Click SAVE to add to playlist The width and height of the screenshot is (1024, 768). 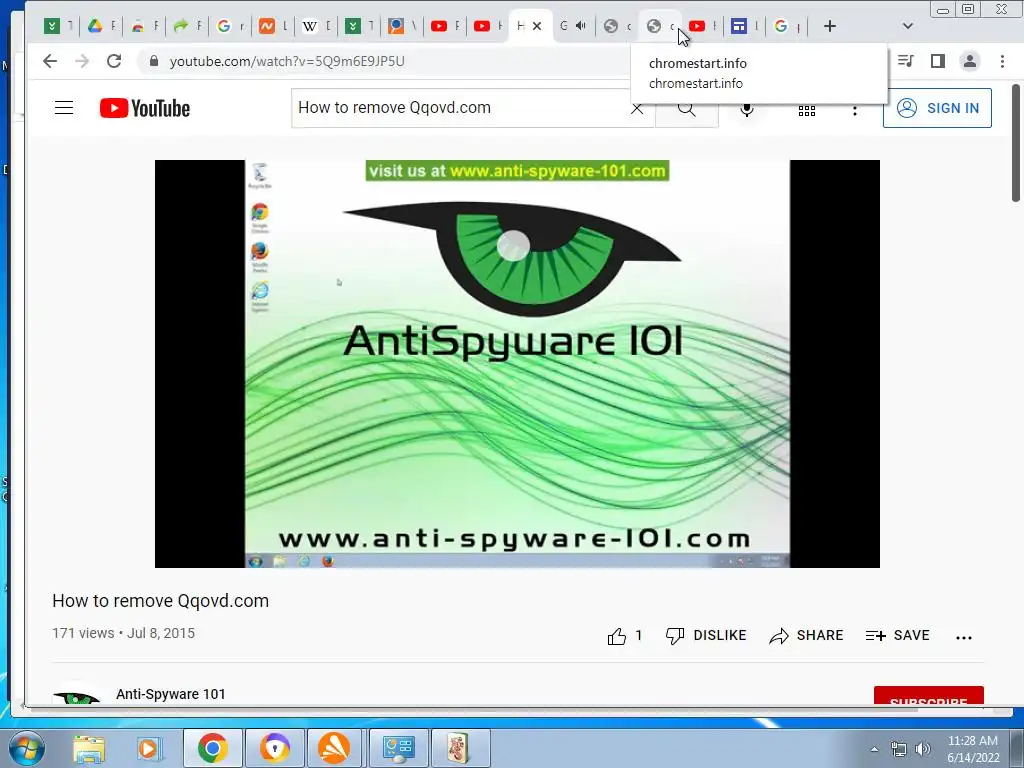click(897, 635)
